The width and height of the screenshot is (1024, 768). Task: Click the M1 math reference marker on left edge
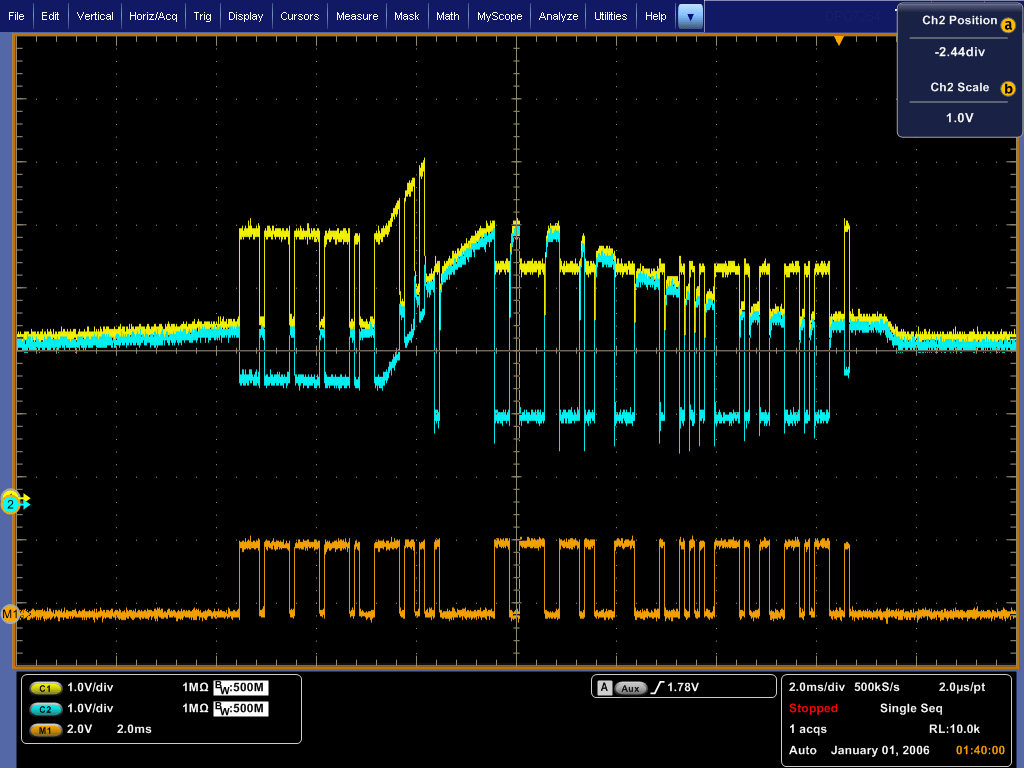[x=11, y=614]
